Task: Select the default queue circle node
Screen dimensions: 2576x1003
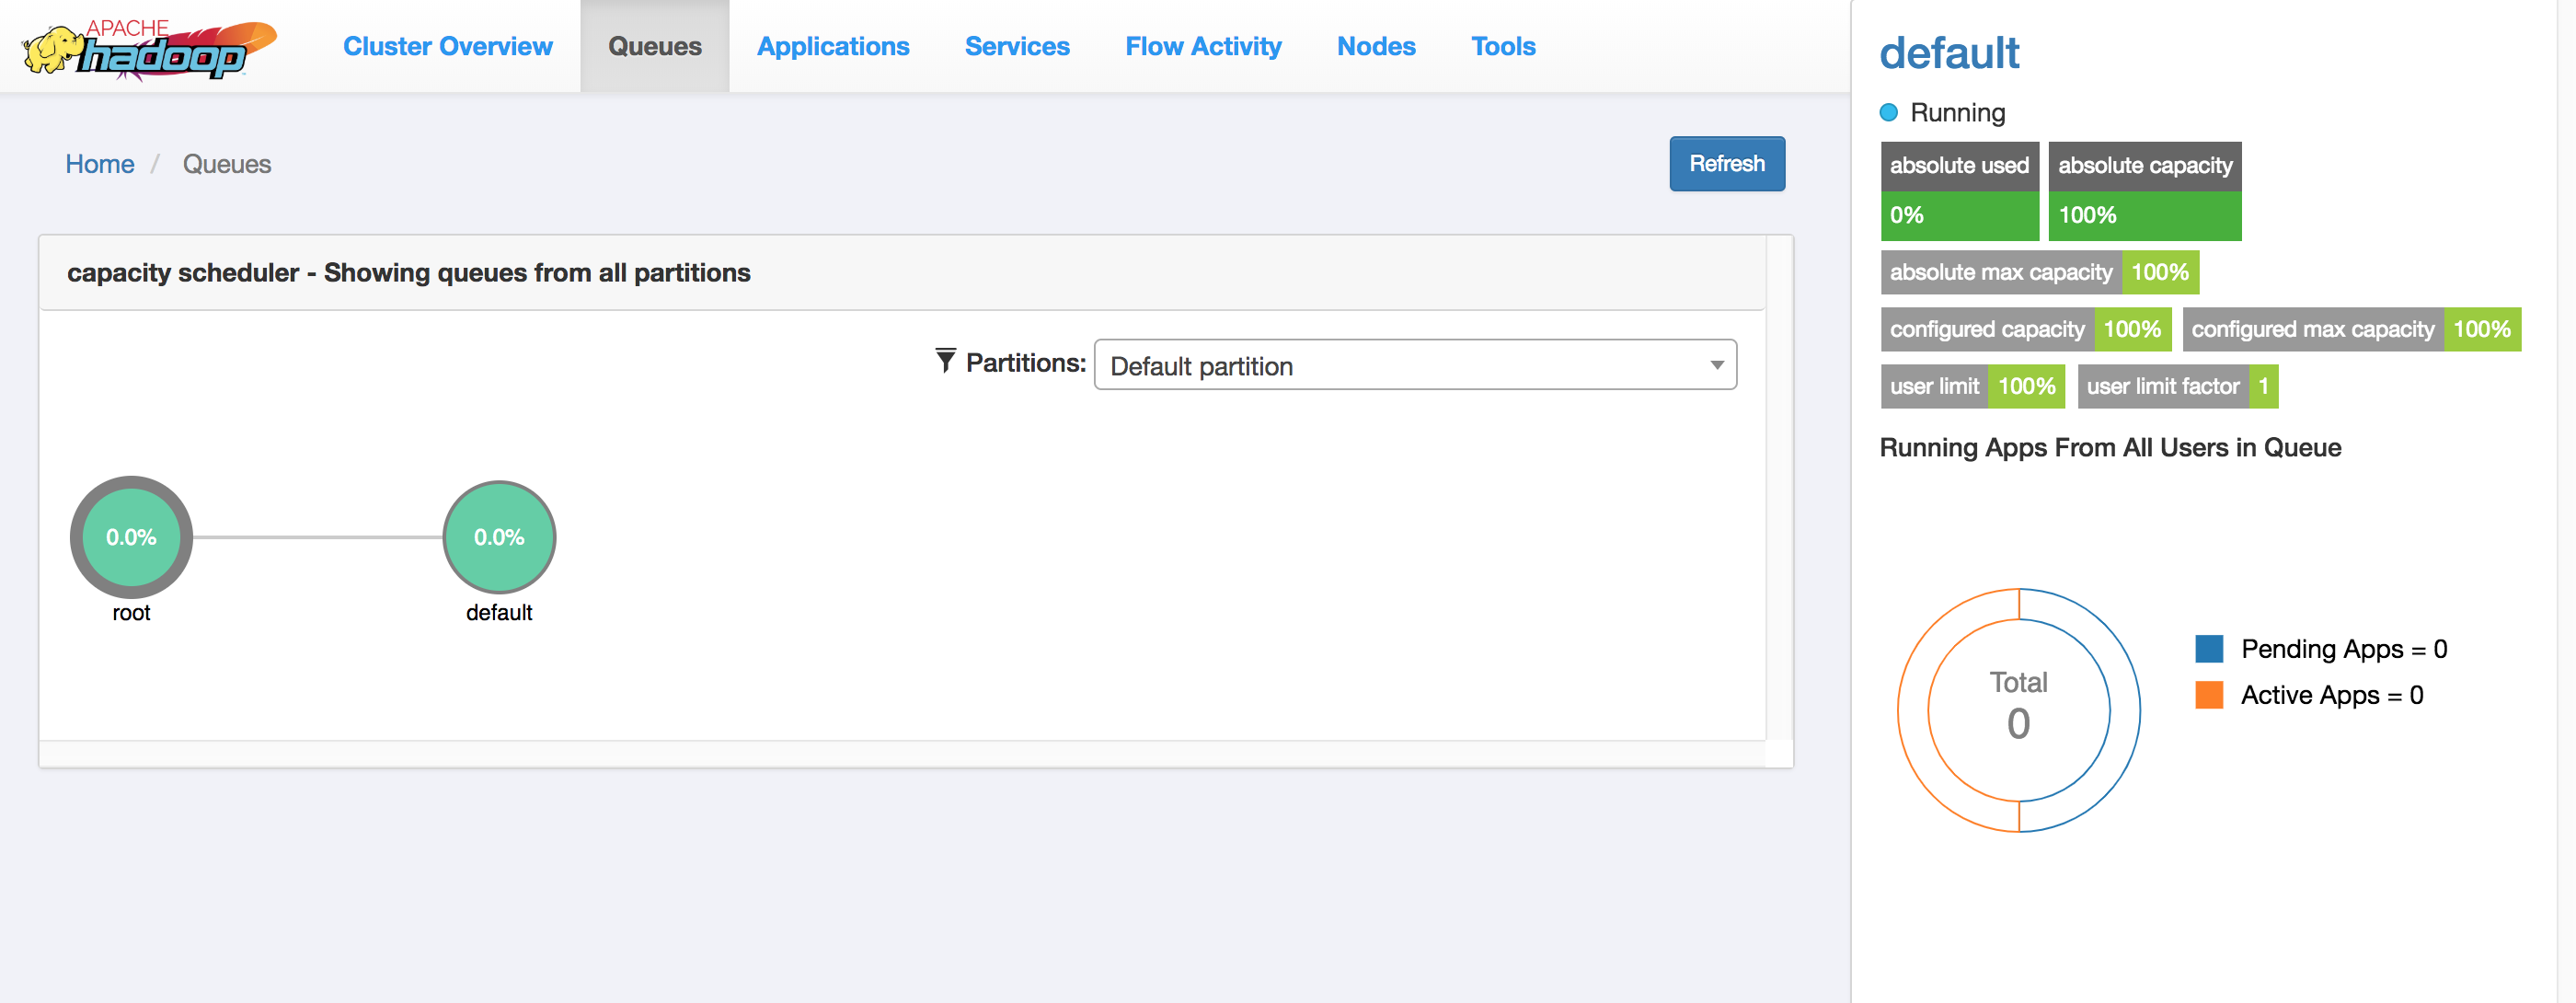Action: pos(498,537)
